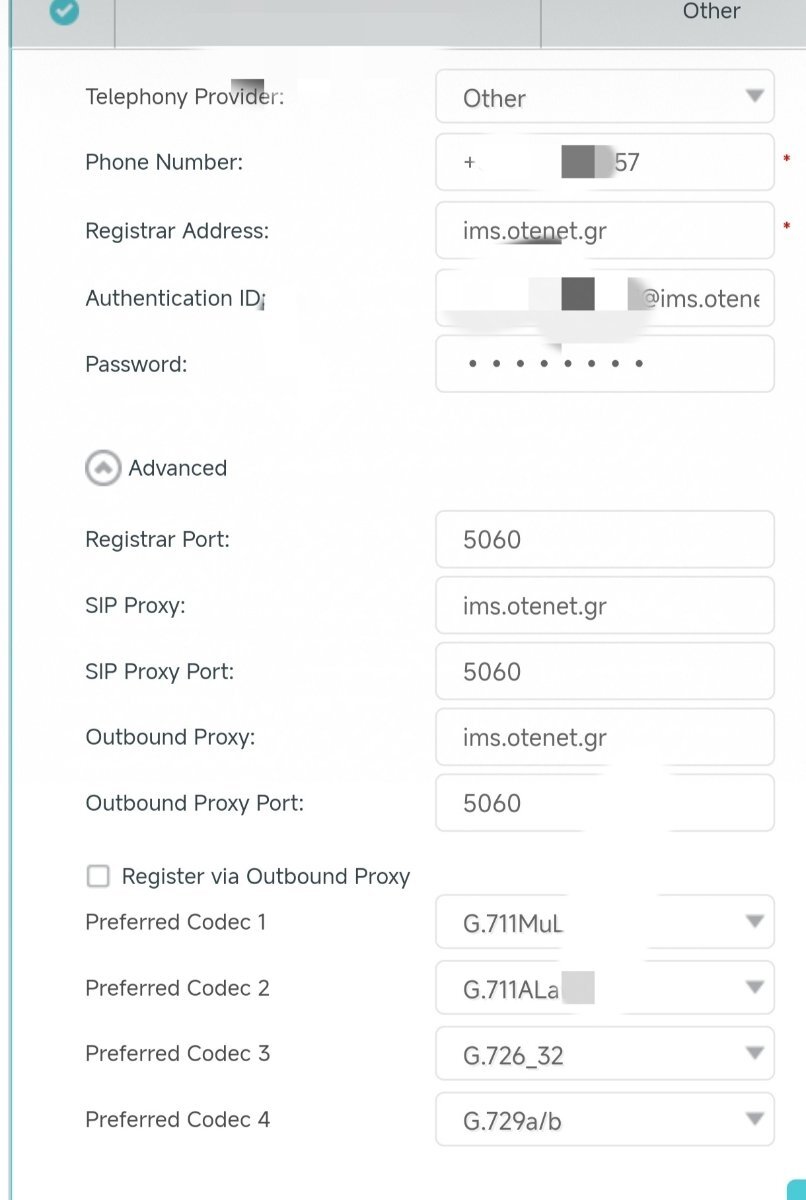Click the blue checkmark status icon

click(x=64, y=10)
